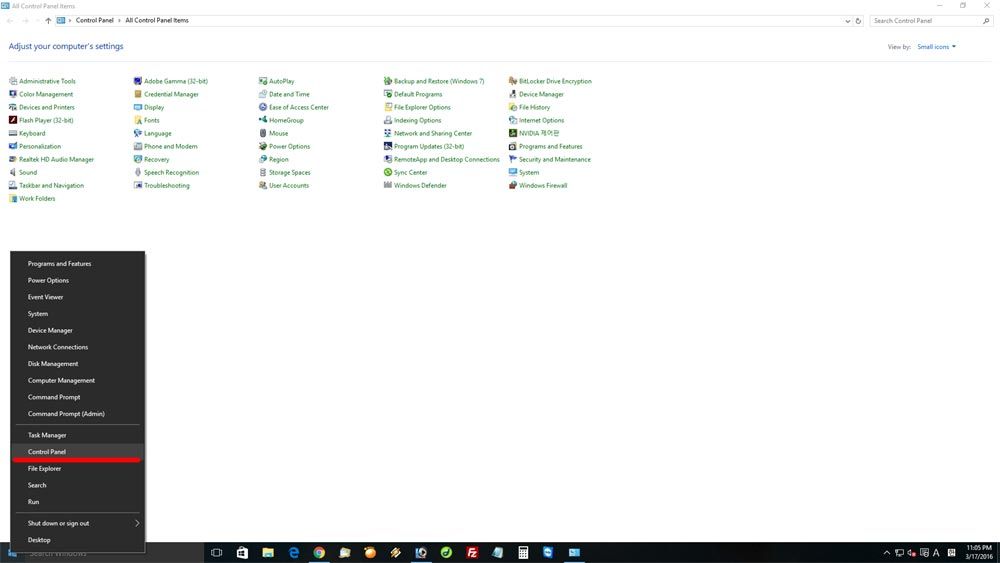Open the Security and Maintenance link
The height and width of the screenshot is (563, 1000).
click(555, 159)
